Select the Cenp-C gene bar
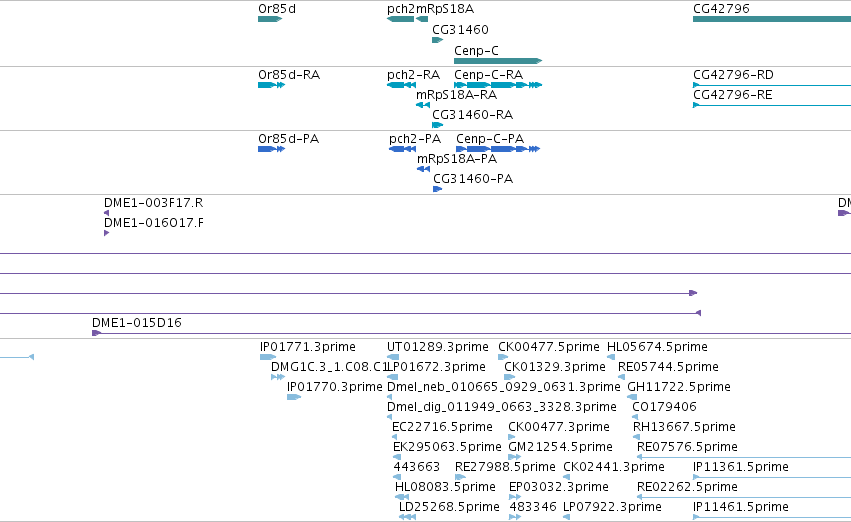 tap(498, 61)
